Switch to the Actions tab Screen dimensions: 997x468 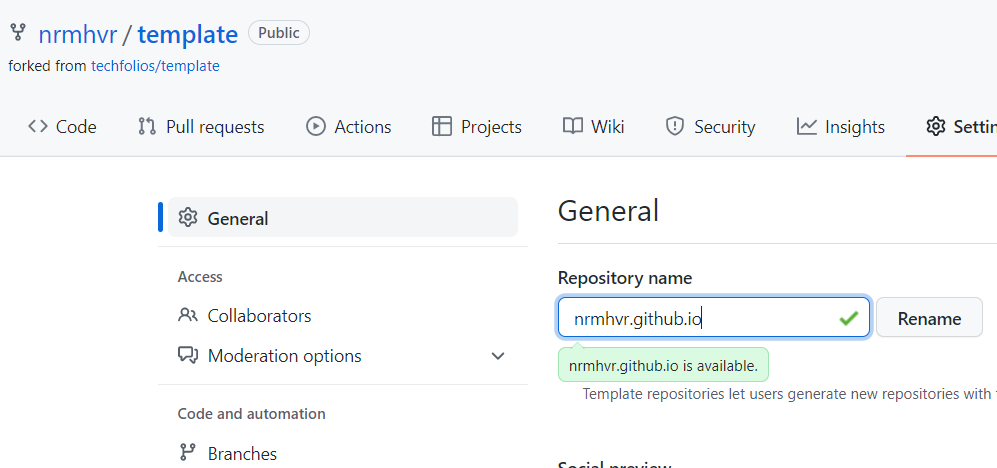click(348, 127)
